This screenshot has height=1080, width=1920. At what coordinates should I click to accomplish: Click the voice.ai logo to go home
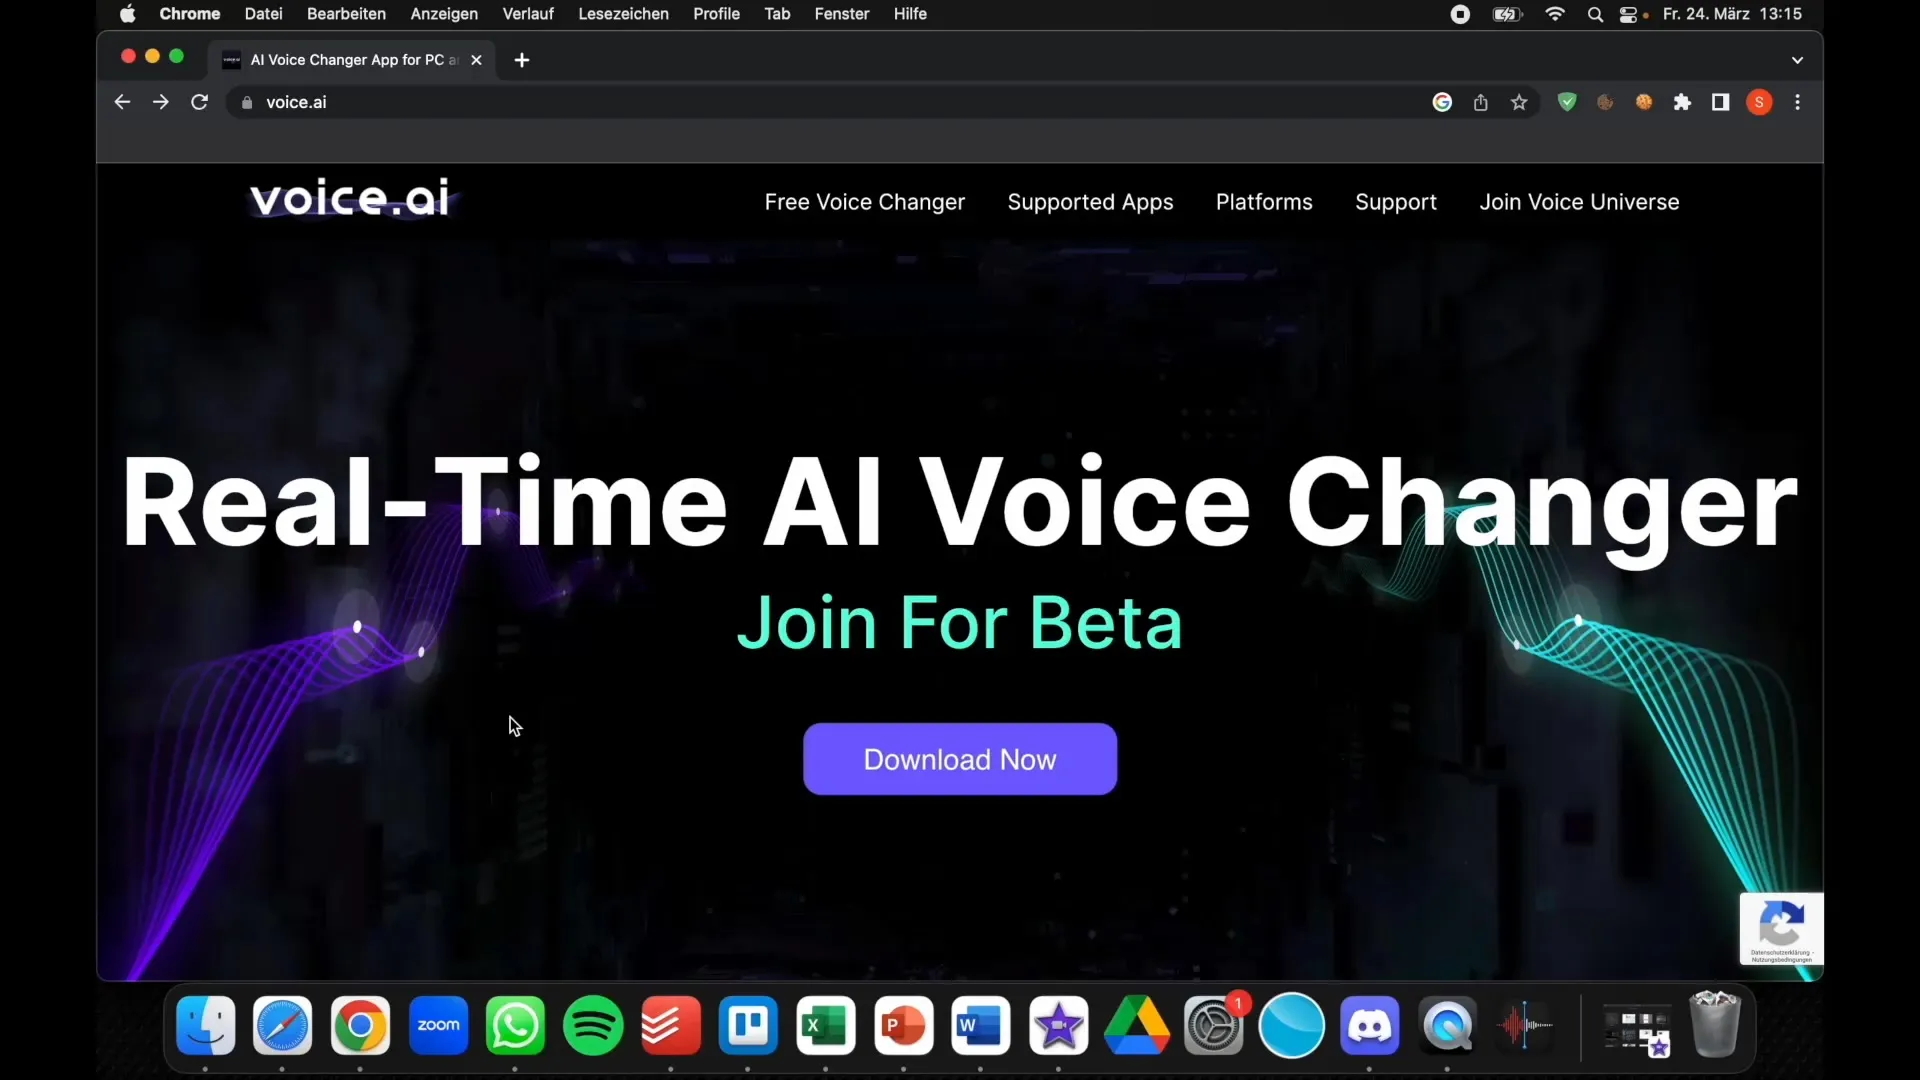point(349,200)
